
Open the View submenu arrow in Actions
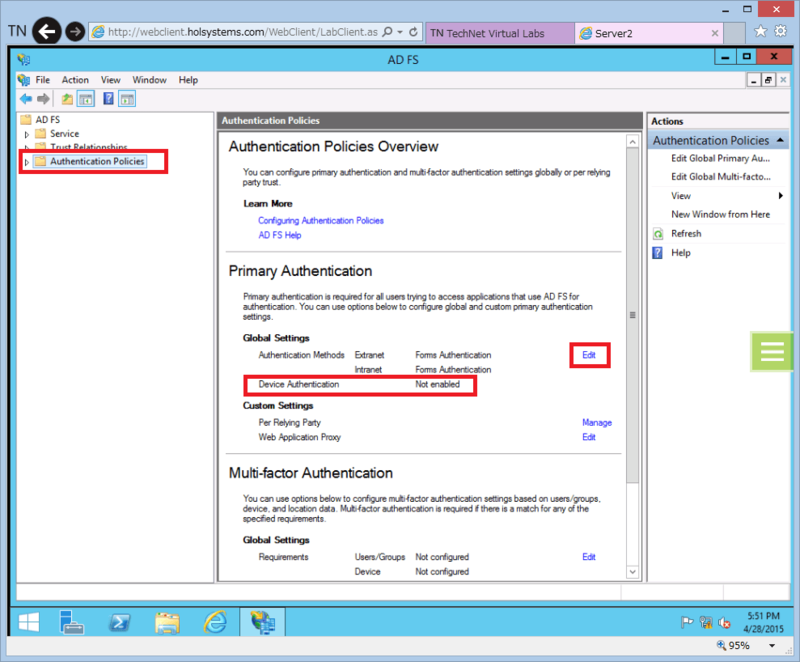pos(781,196)
